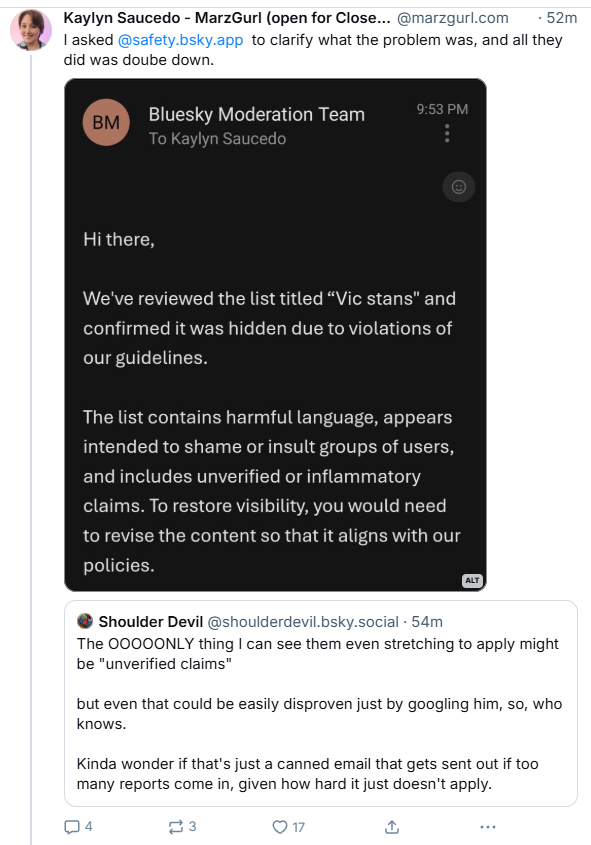
Task: Open the 52m post timestamp
Action: 561,18
